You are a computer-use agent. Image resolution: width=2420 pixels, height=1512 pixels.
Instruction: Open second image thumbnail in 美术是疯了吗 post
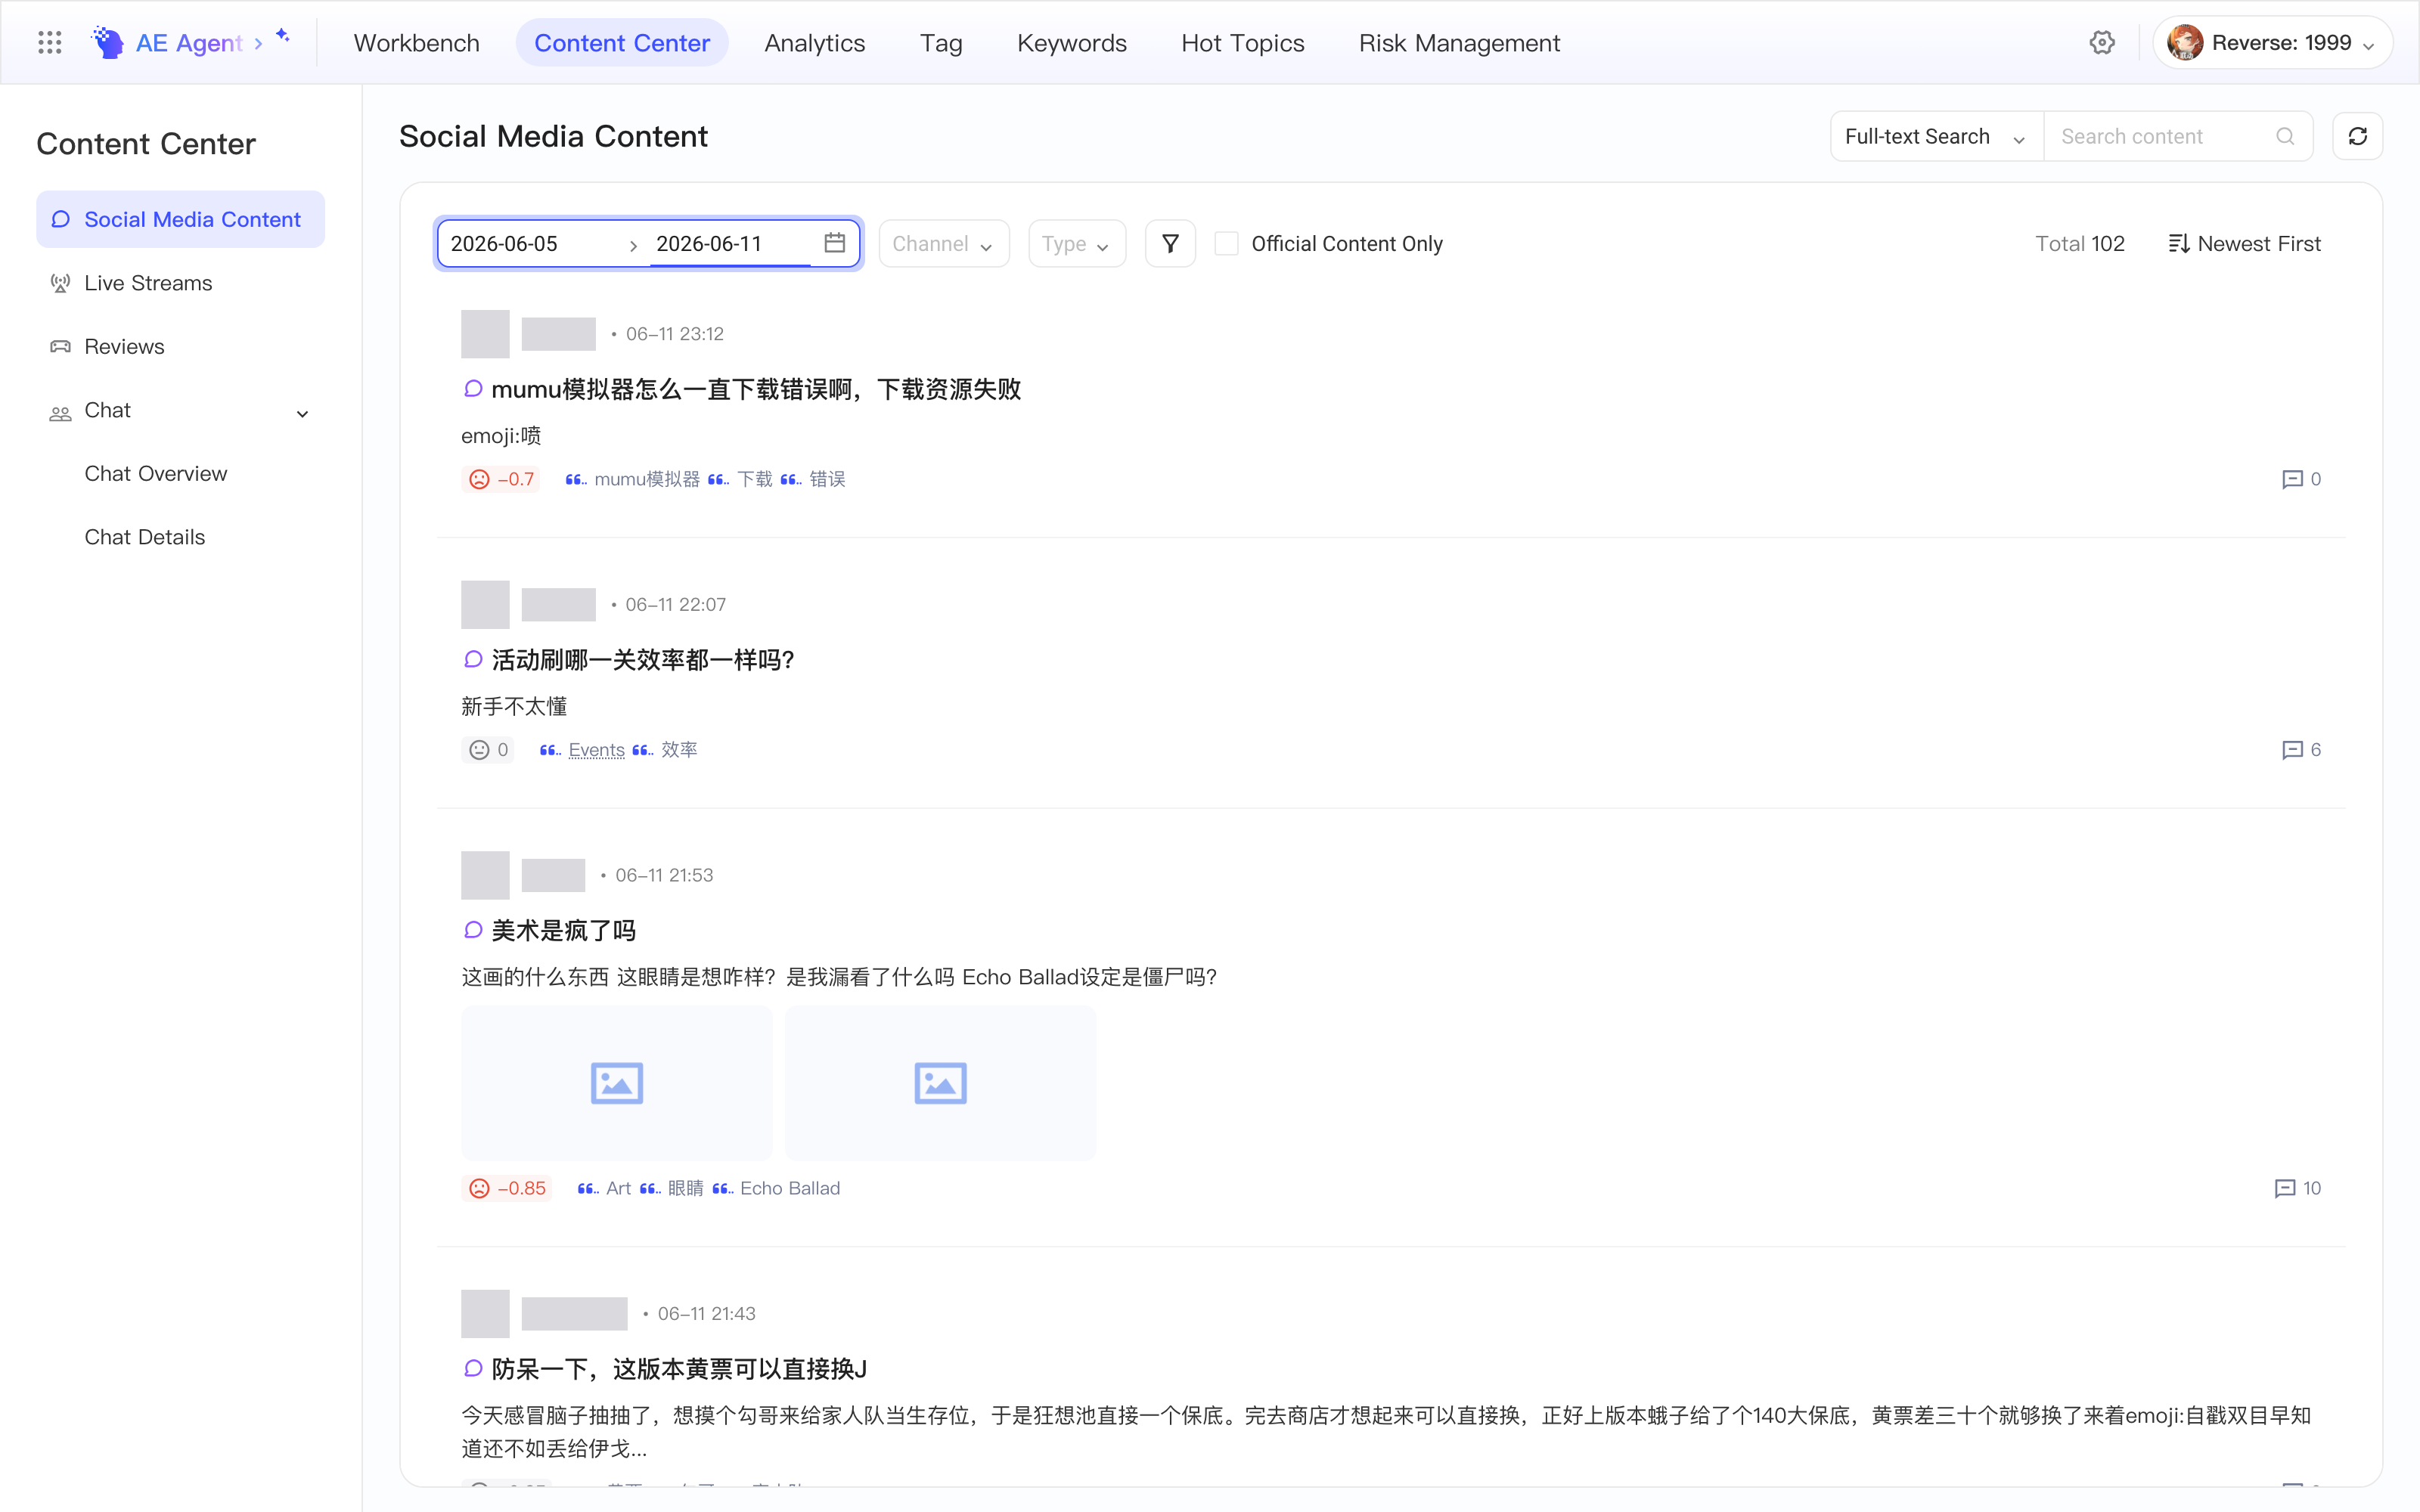tap(940, 1083)
